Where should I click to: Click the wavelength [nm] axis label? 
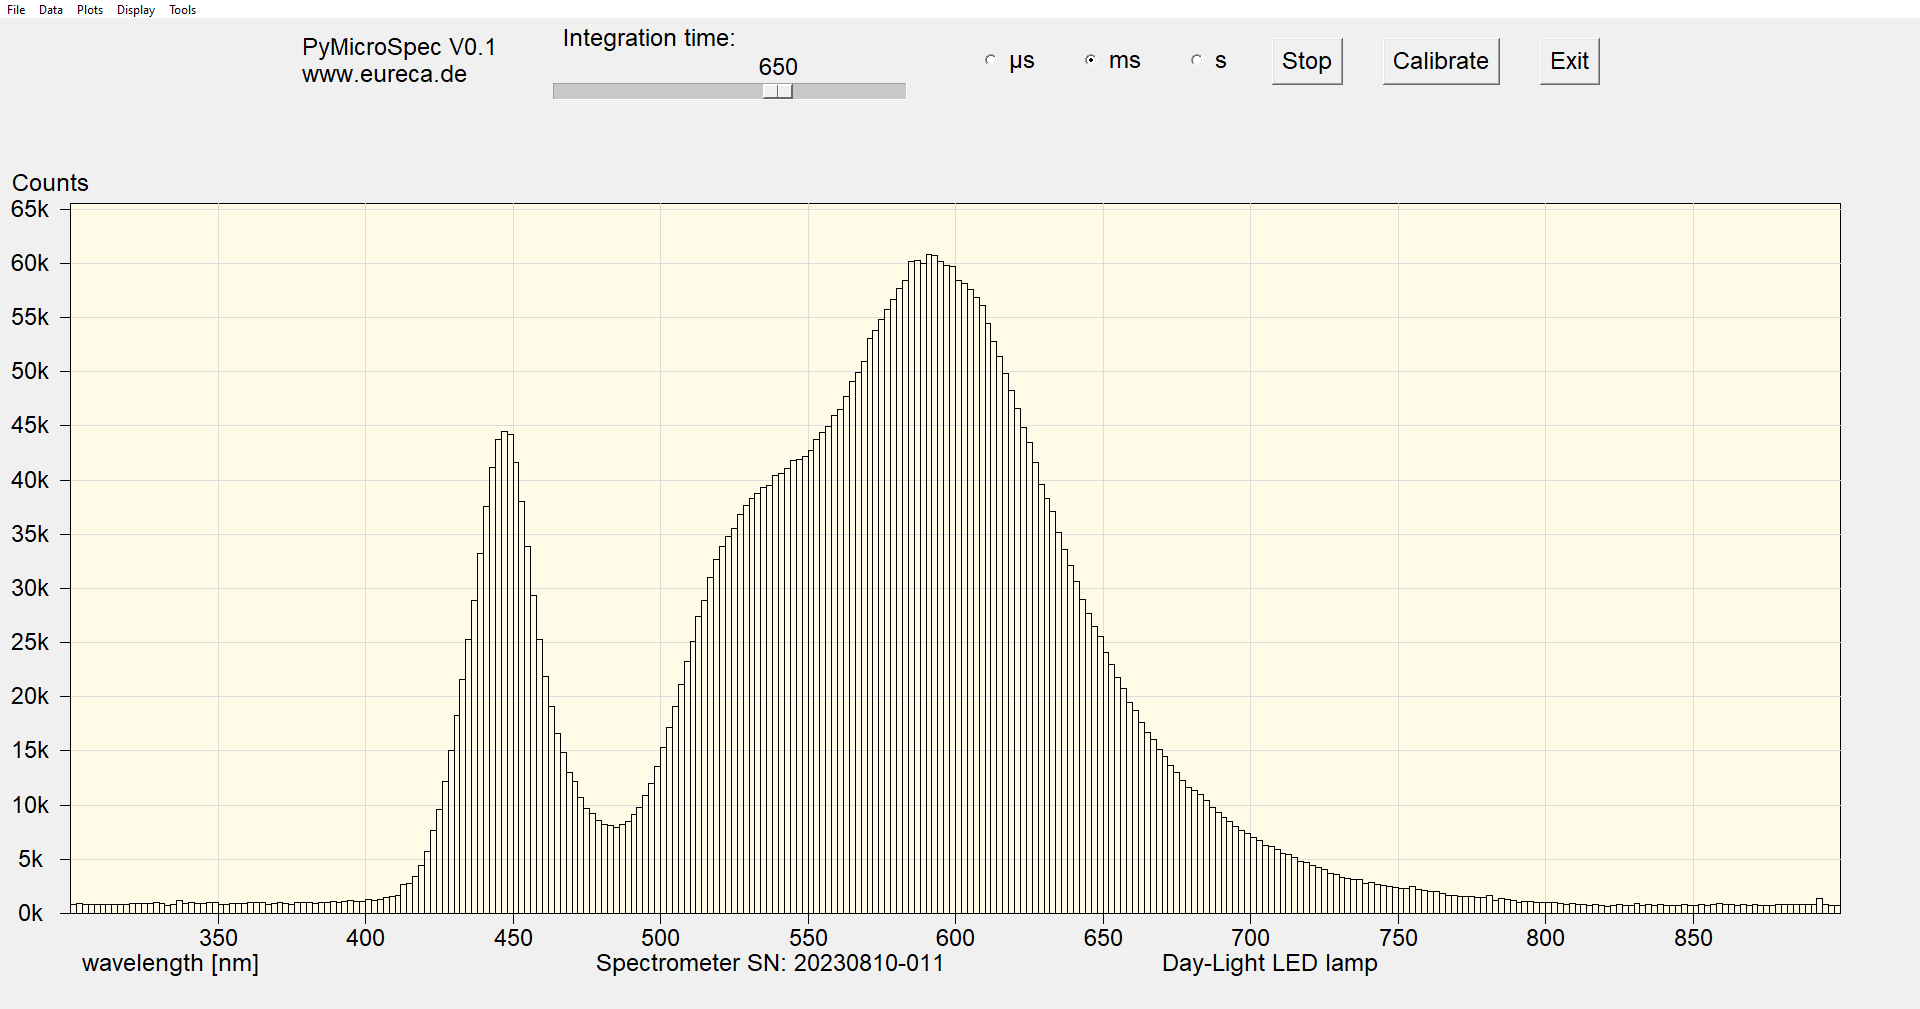[170, 963]
